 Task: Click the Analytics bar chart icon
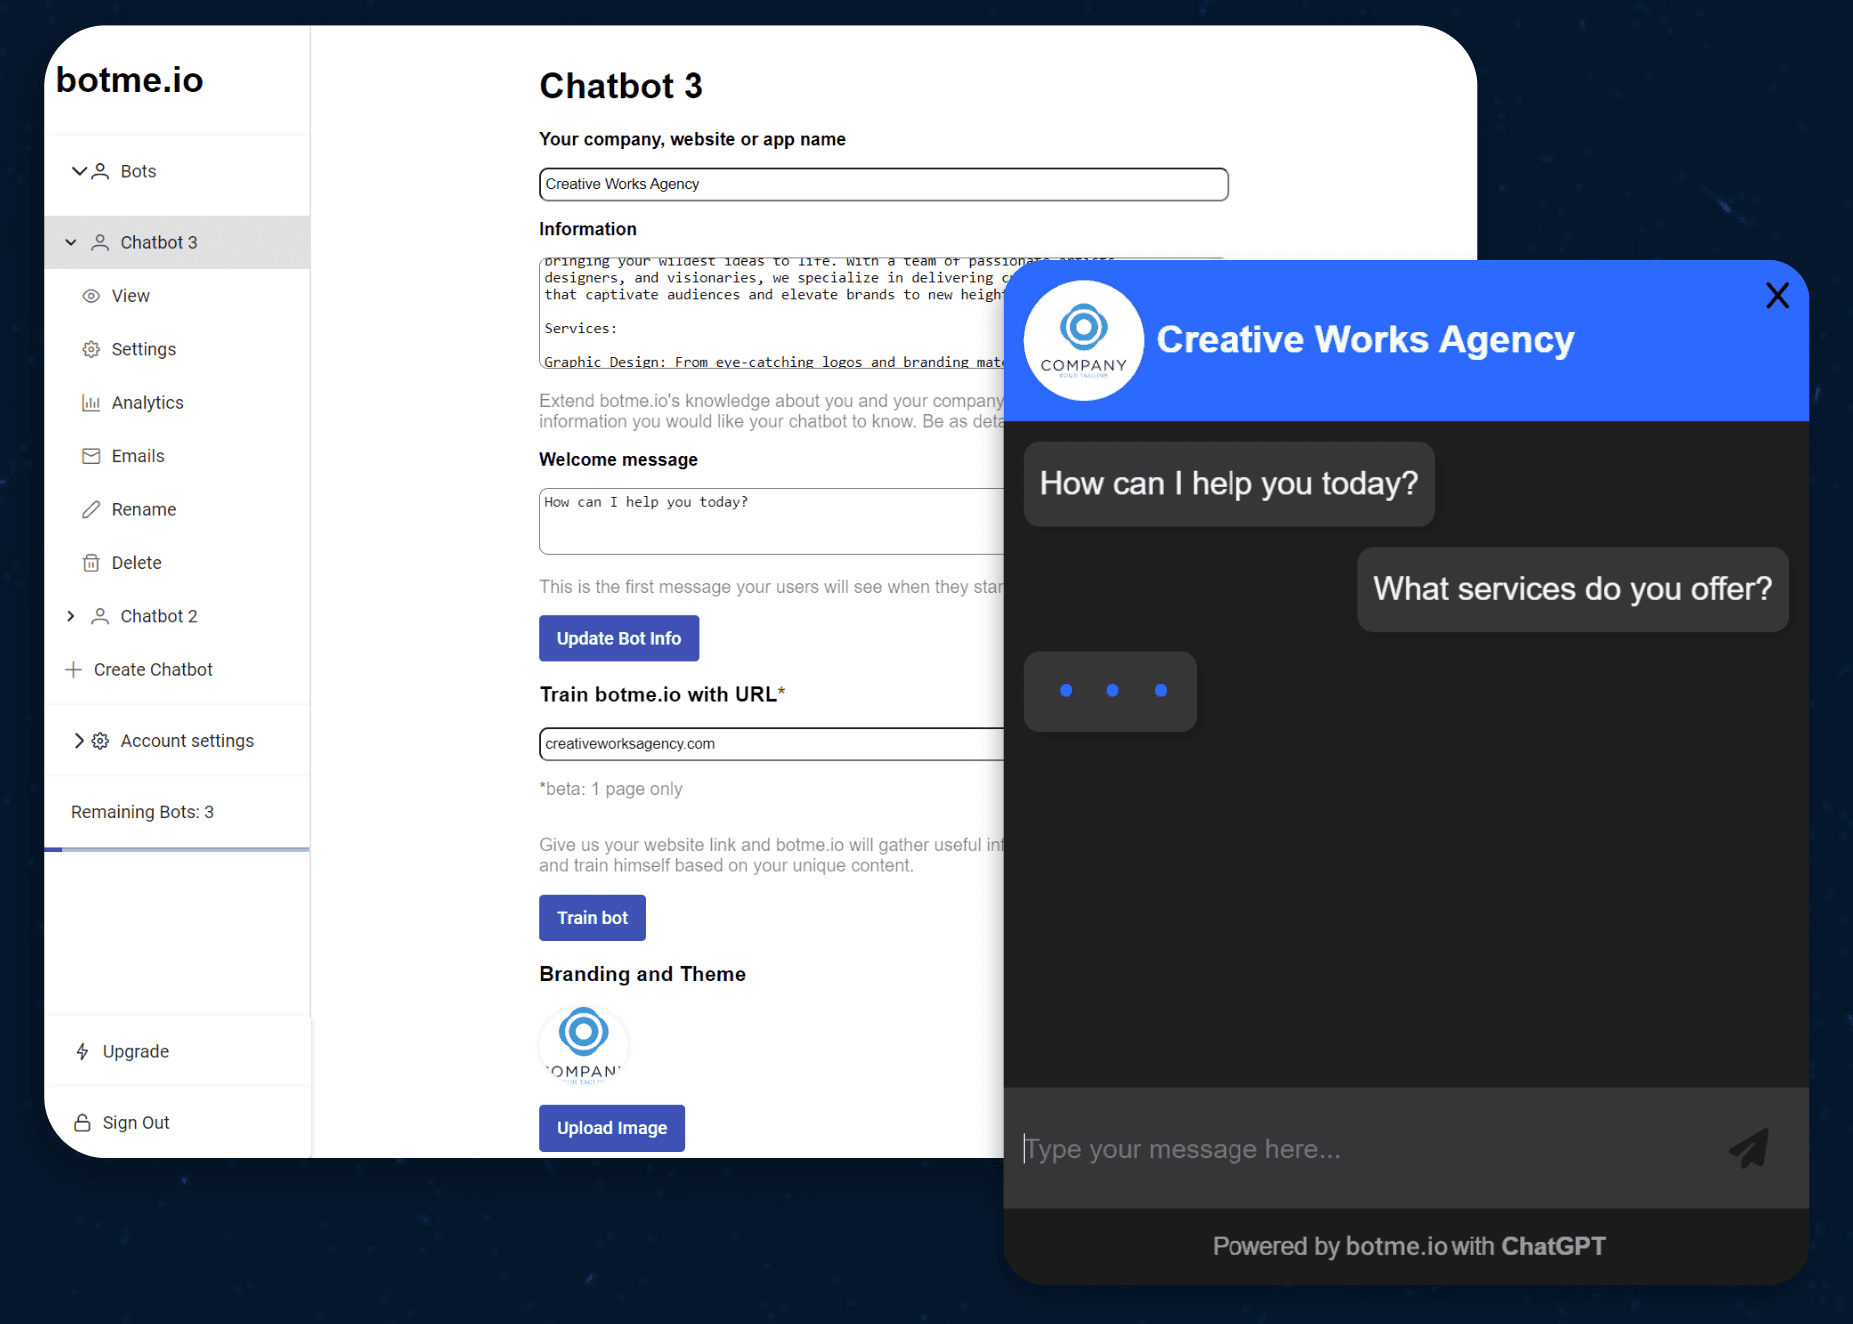click(x=91, y=402)
